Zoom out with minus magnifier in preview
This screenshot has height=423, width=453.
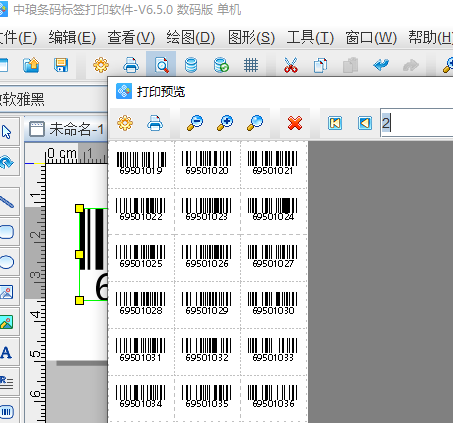coord(195,123)
